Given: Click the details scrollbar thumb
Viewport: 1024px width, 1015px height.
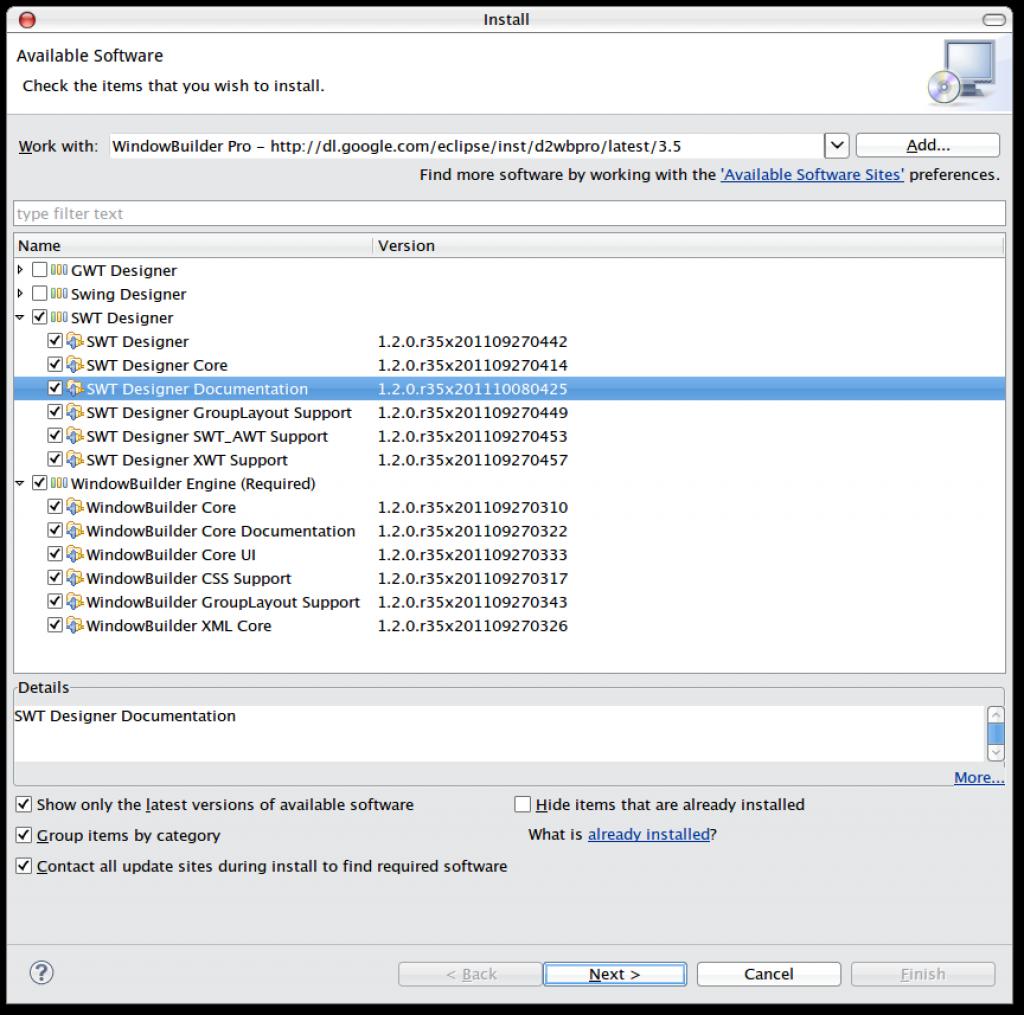Looking at the screenshot, I should pos(995,733).
